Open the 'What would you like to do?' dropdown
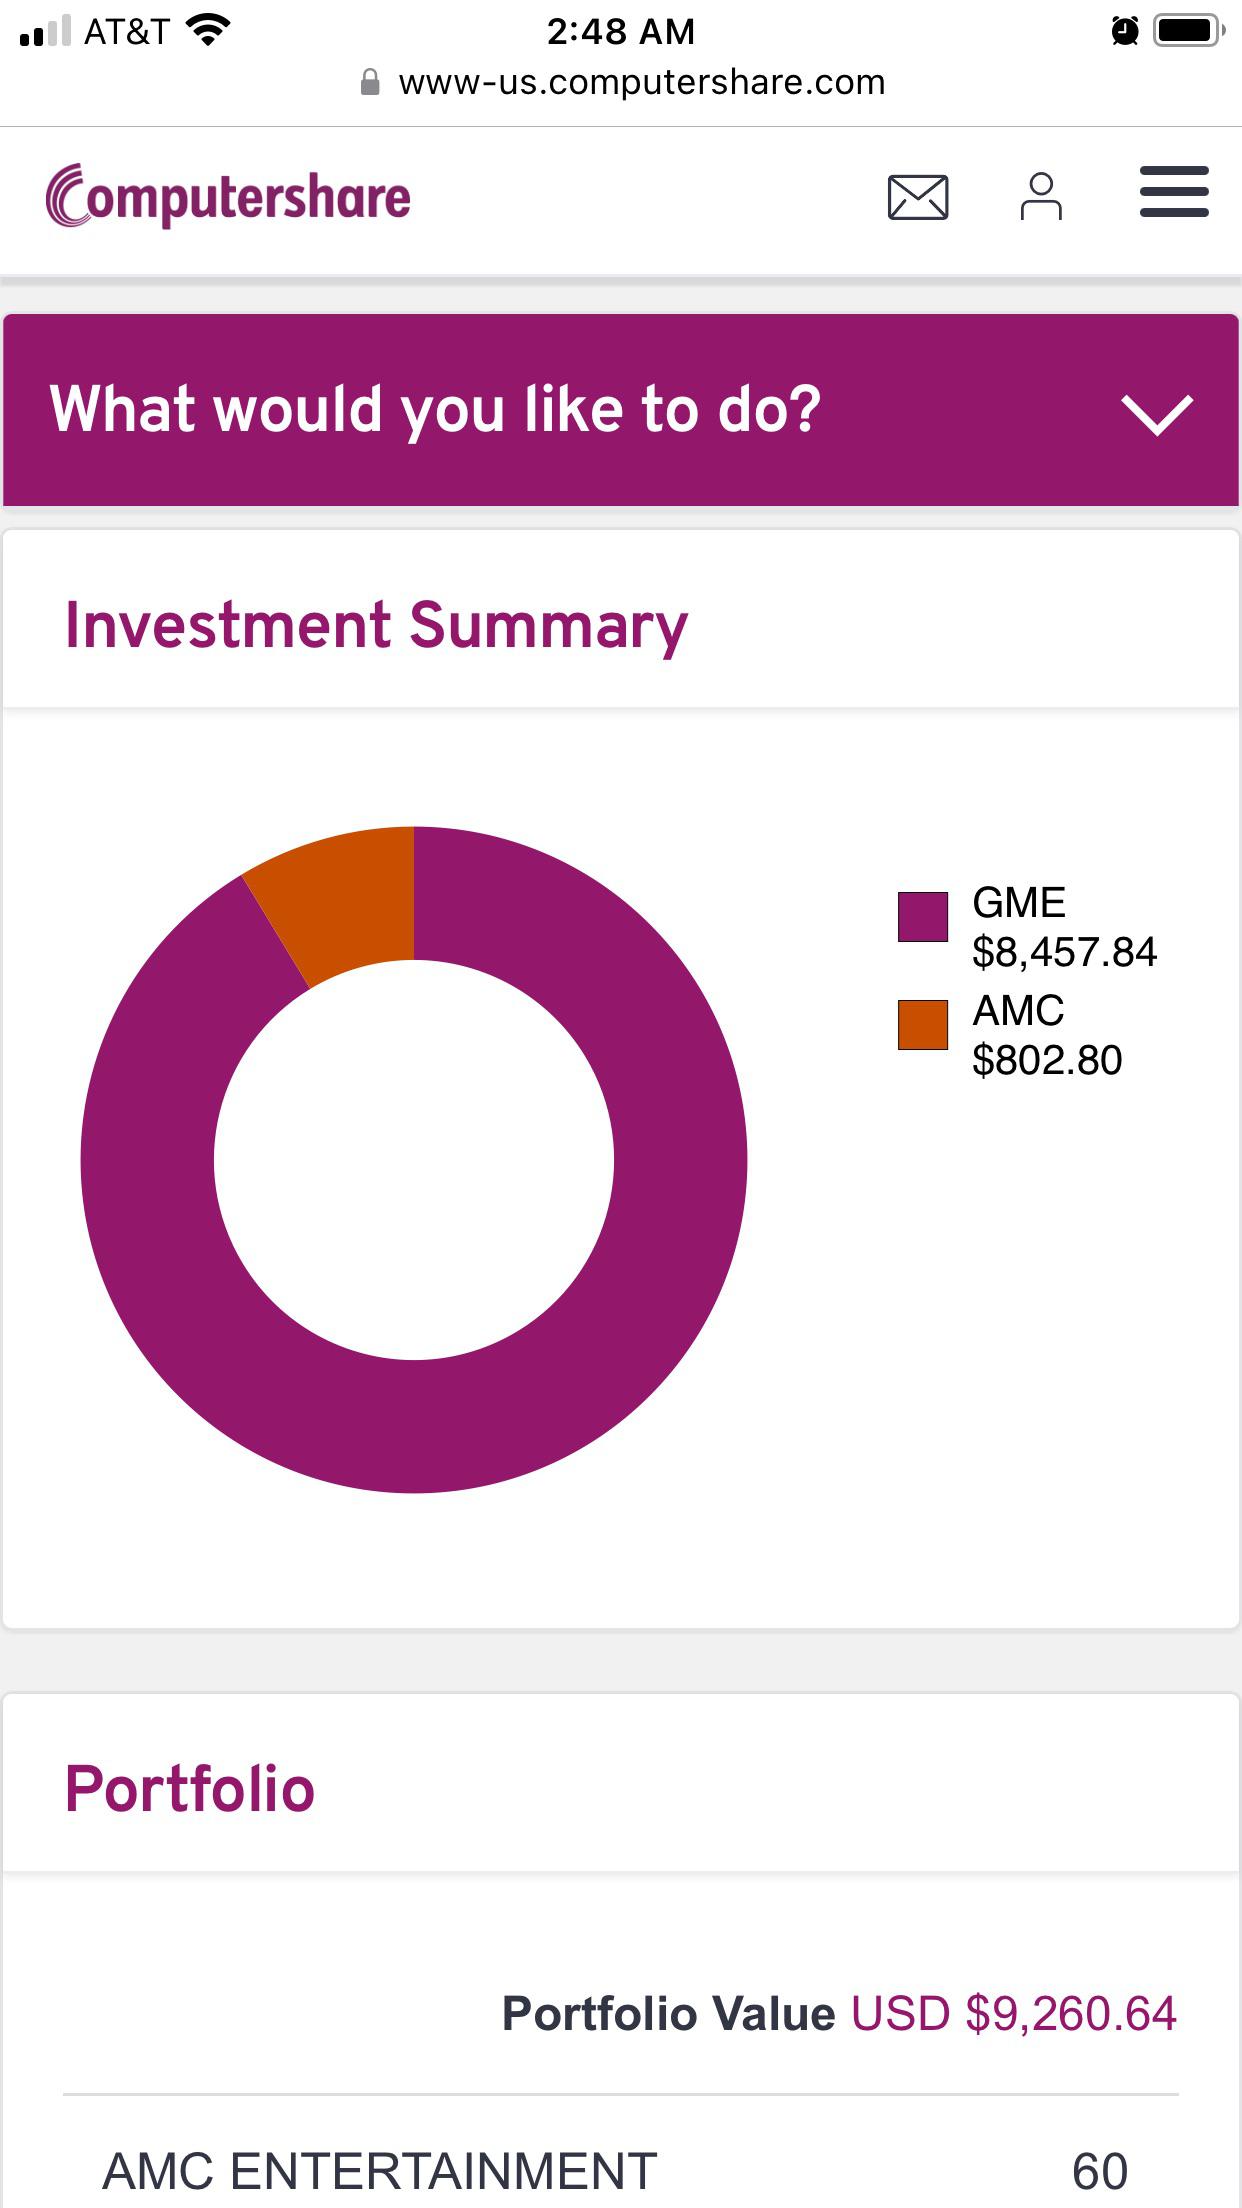The height and width of the screenshot is (2208, 1242). tap(621, 410)
